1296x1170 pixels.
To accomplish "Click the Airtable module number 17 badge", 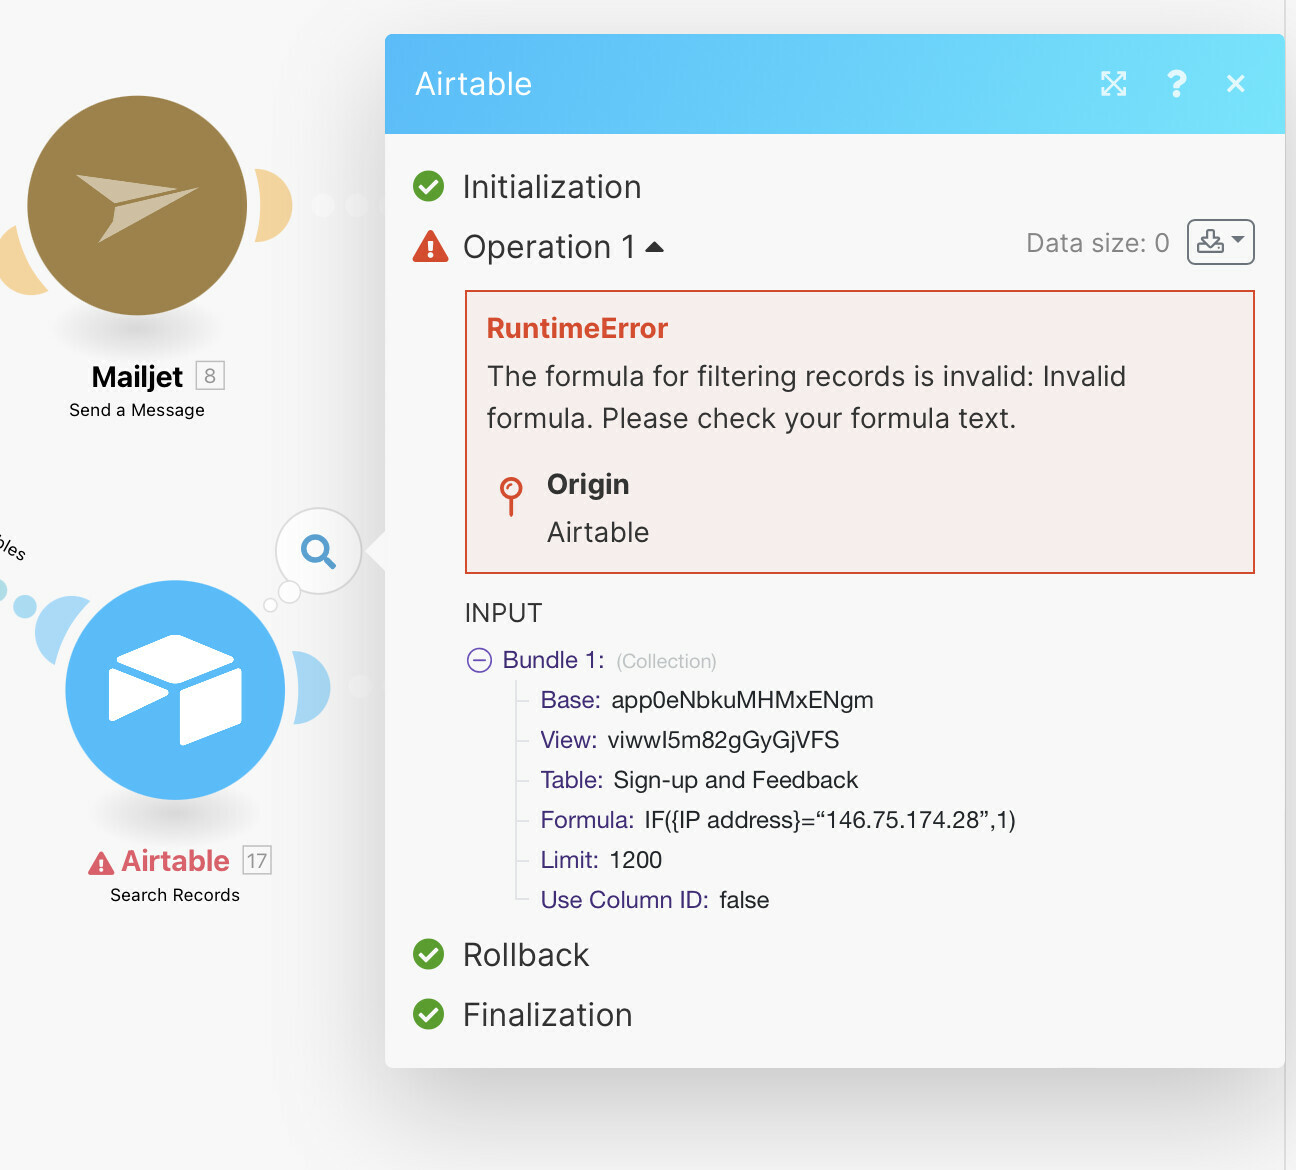I will click(x=257, y=860).
